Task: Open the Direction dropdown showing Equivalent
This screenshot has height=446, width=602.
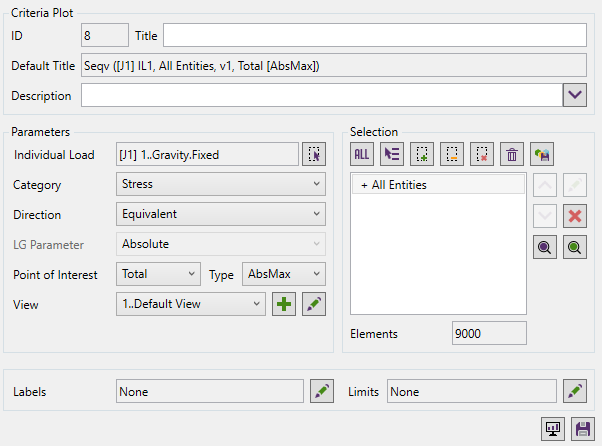Action: pyautogui.click(x=221, y=214)
